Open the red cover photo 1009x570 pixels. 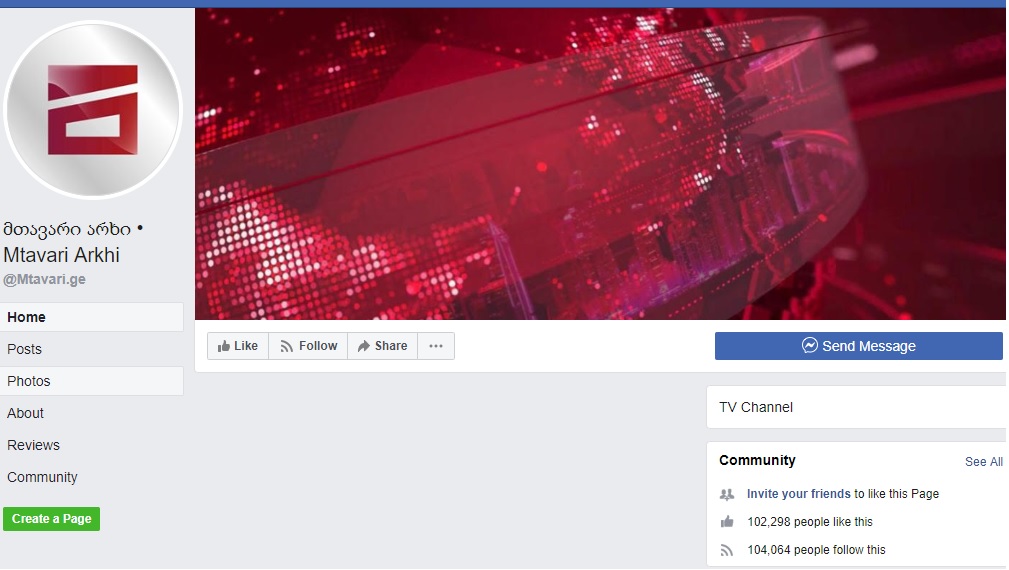coord(600,163)
